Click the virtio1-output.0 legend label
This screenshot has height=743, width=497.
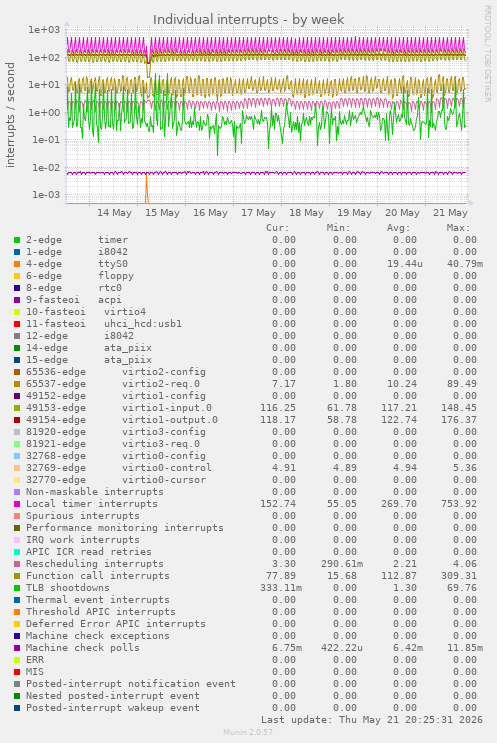tap(170, 420)
